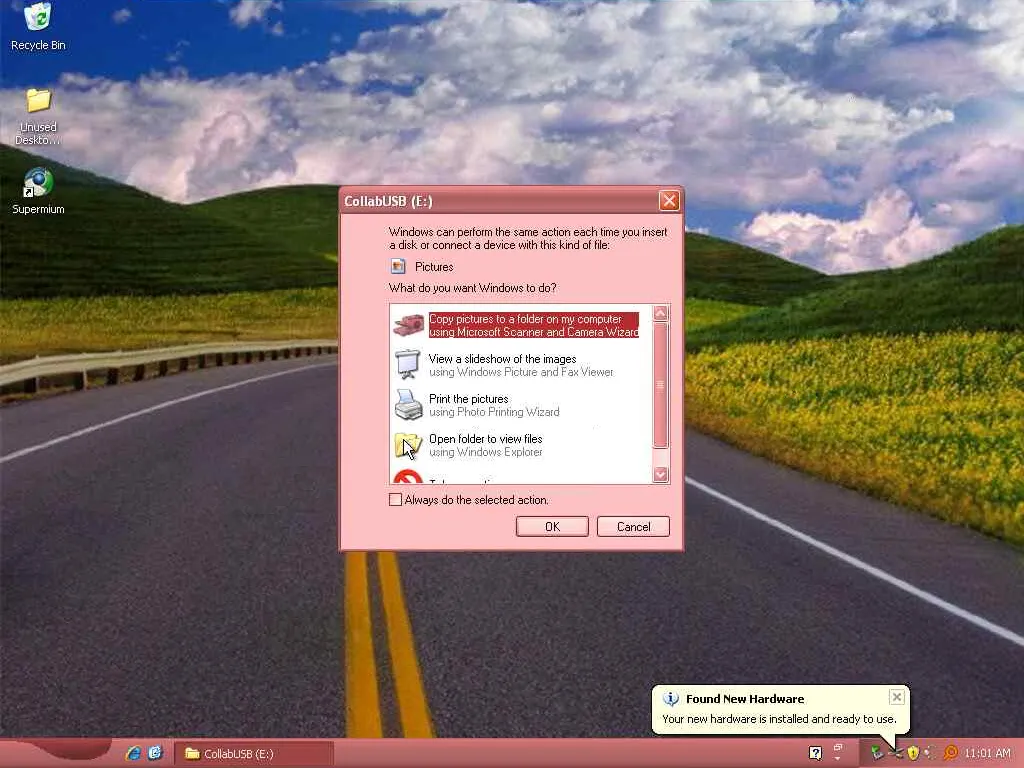Click the Safely Remove Hardware tray icon
1024x768 pixels.
tap(876, 753)
